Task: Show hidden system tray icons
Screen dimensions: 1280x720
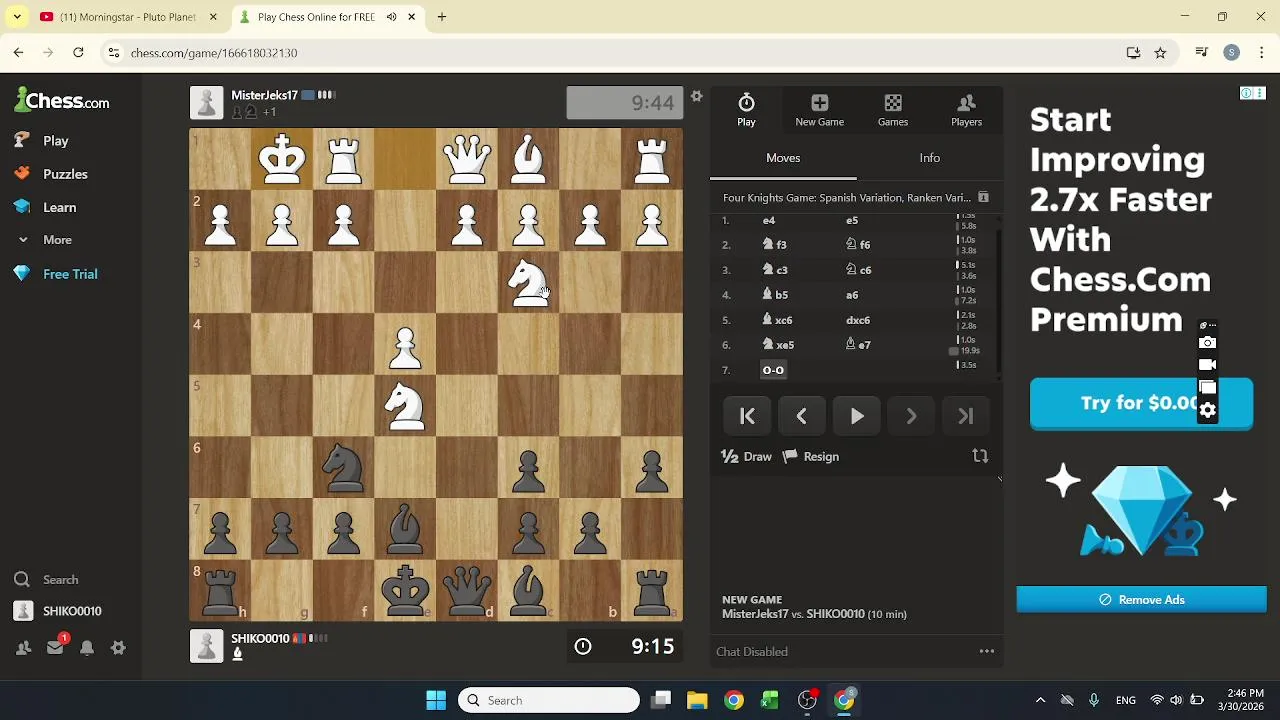Action: click(x=1040, y=700)
